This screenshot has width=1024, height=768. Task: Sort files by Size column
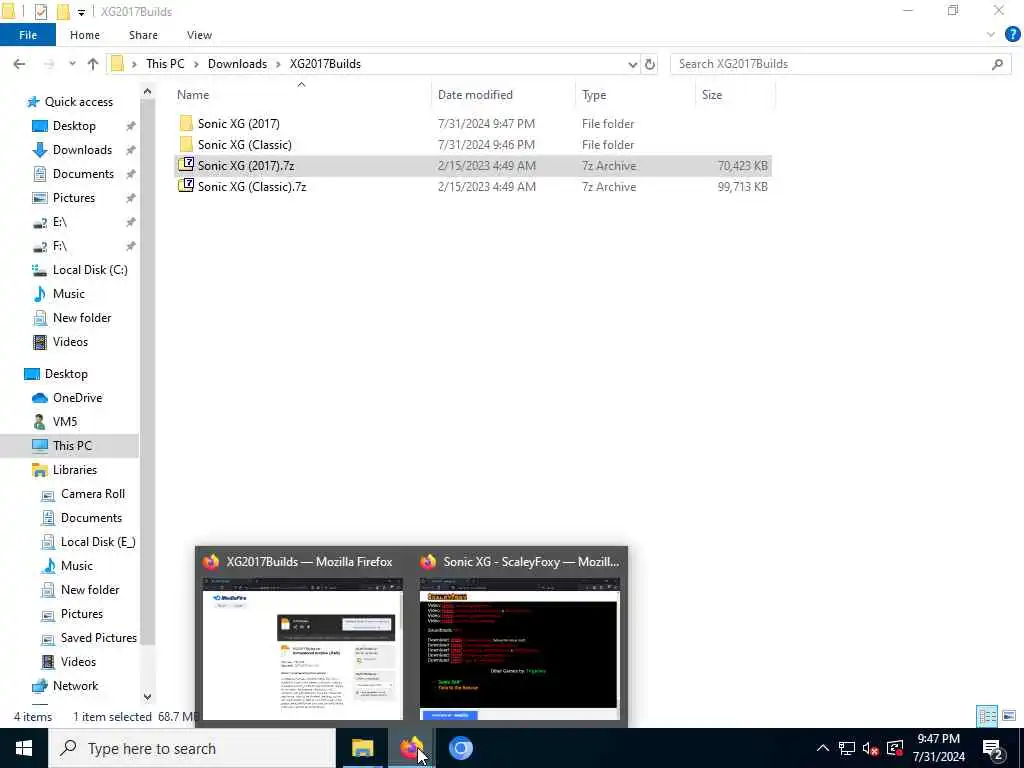click(x=735, y=95)
